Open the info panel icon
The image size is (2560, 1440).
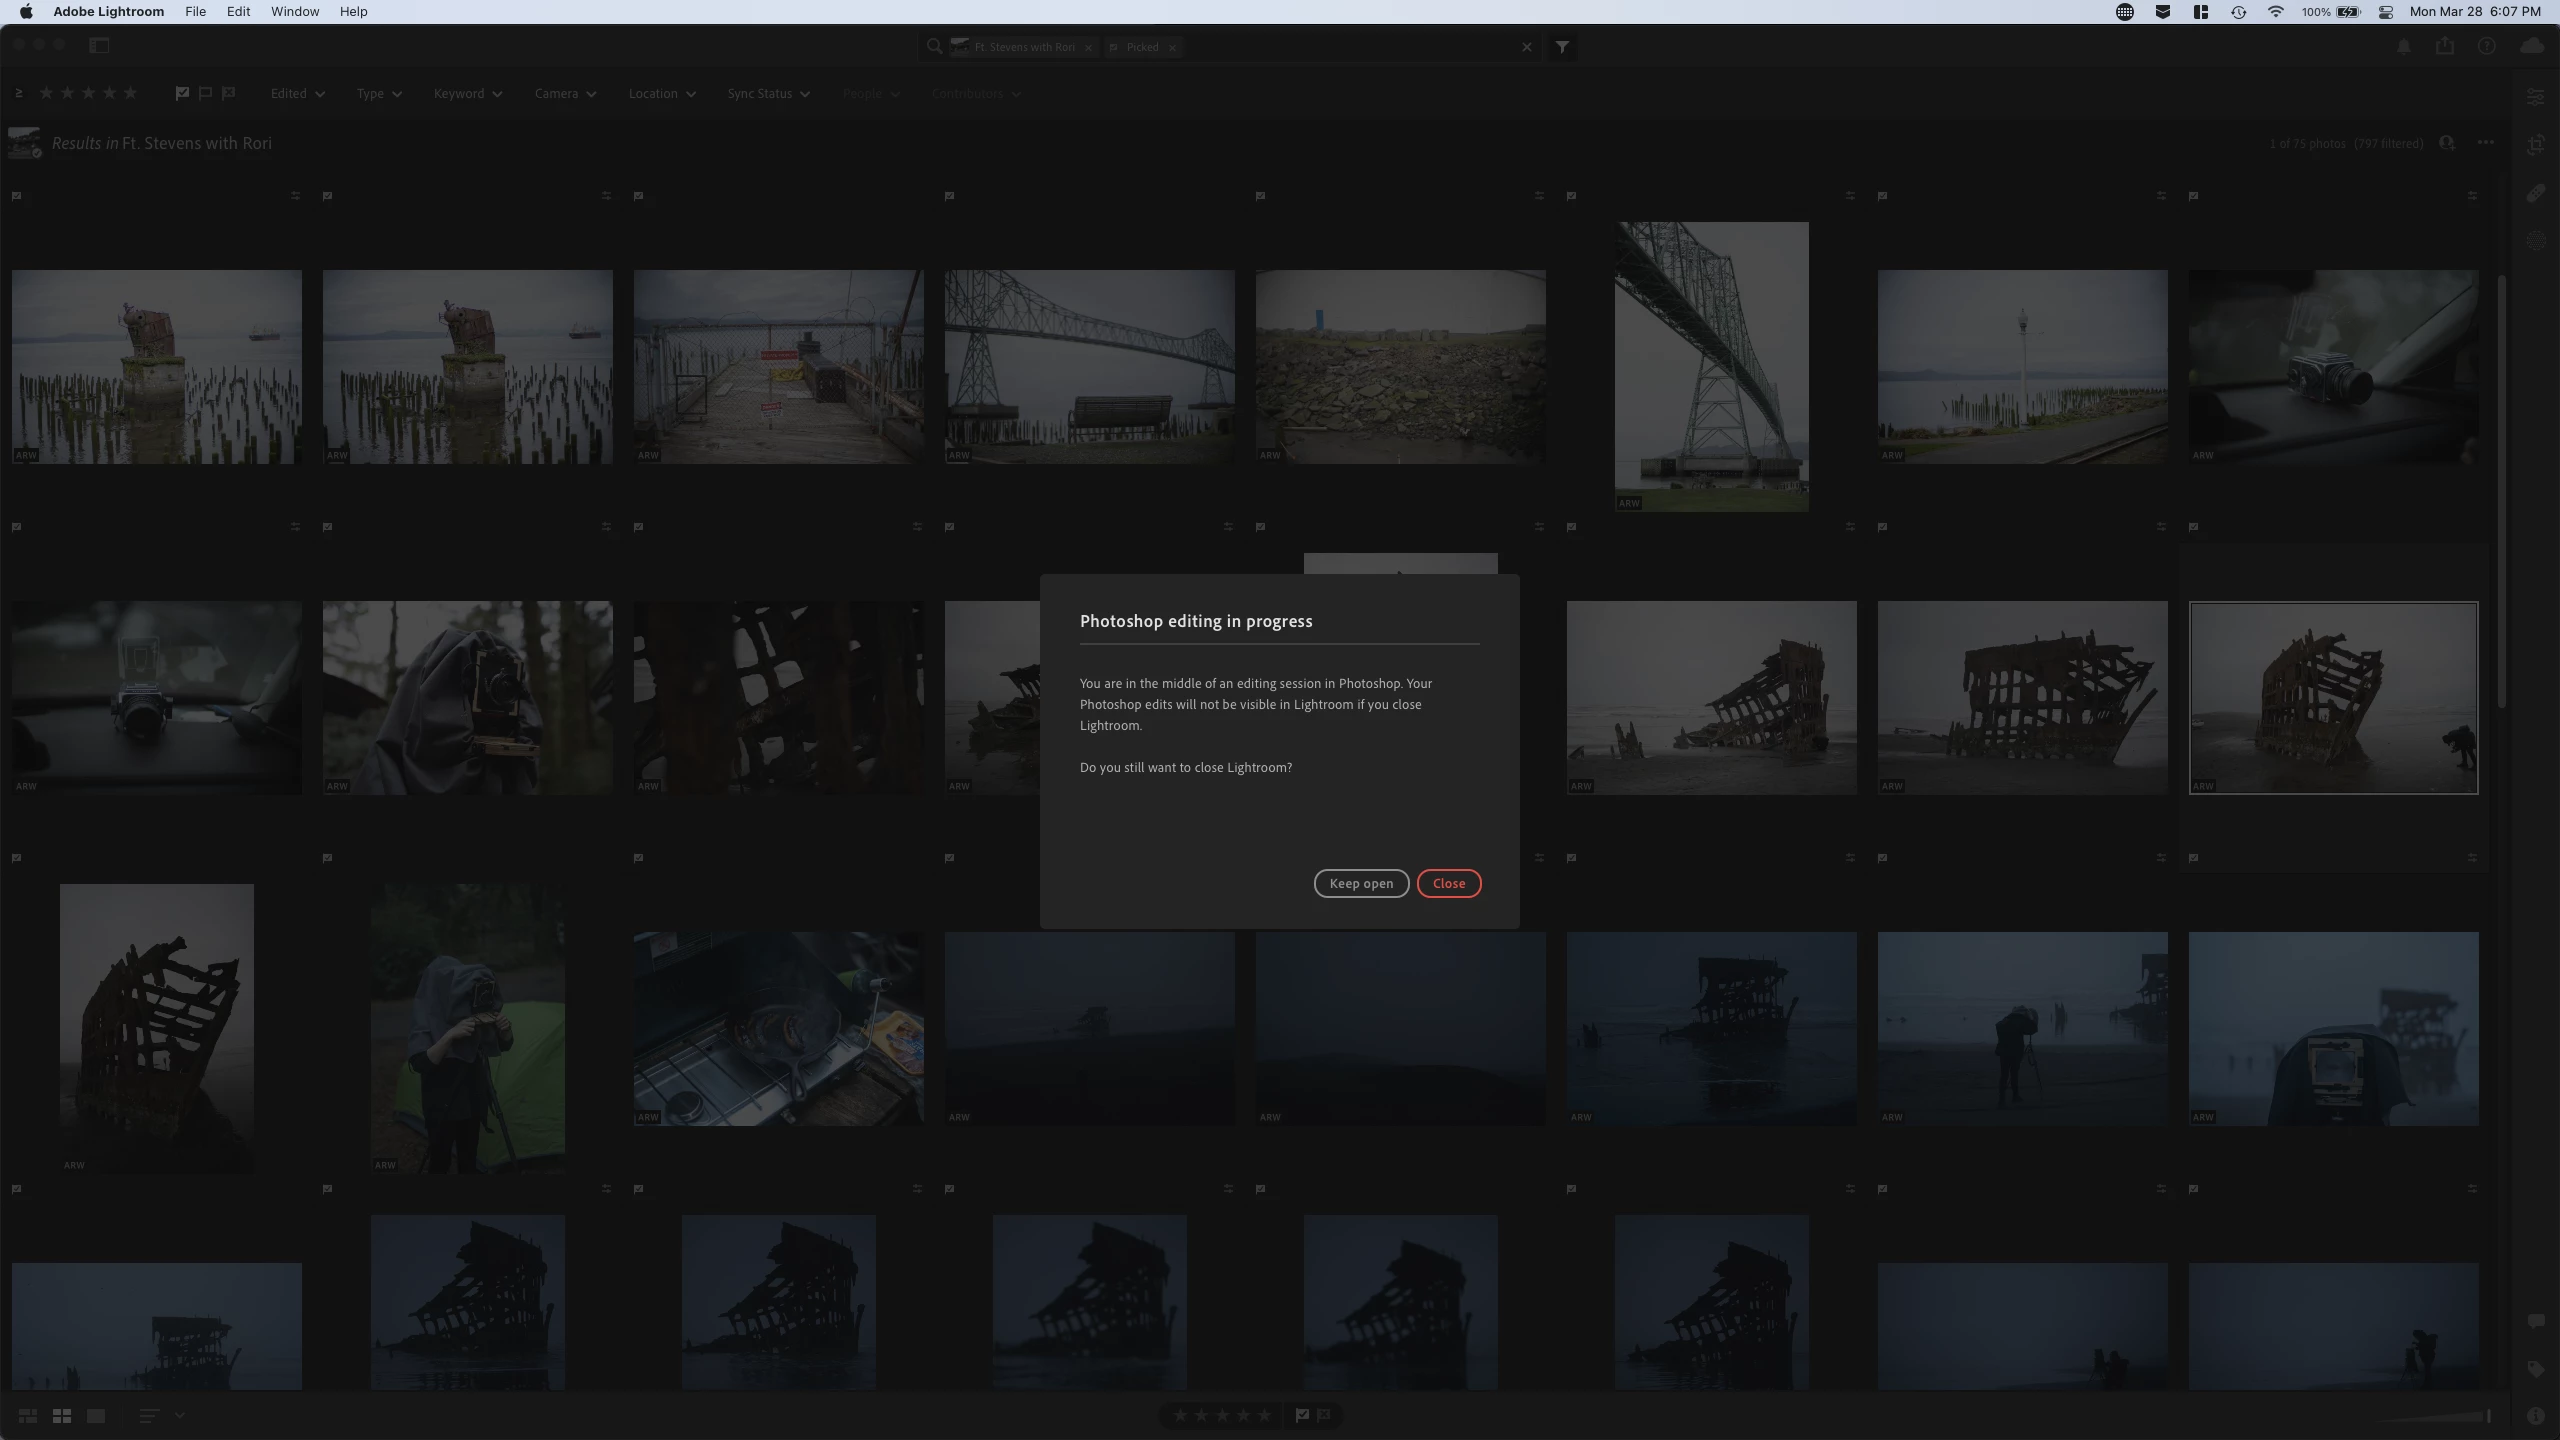pyautogui.click(x=2535, y=1416)
